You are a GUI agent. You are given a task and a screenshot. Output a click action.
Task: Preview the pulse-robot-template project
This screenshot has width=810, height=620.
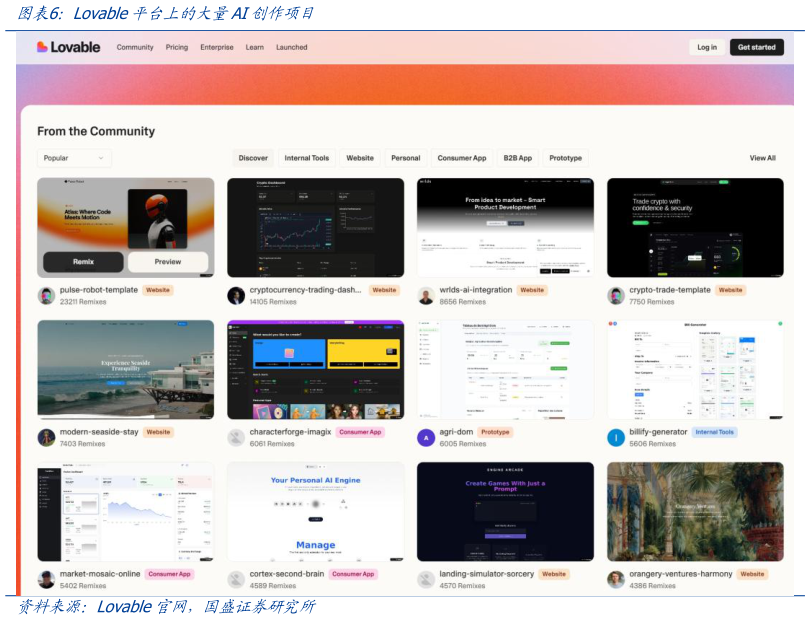[x=168, y=262]
